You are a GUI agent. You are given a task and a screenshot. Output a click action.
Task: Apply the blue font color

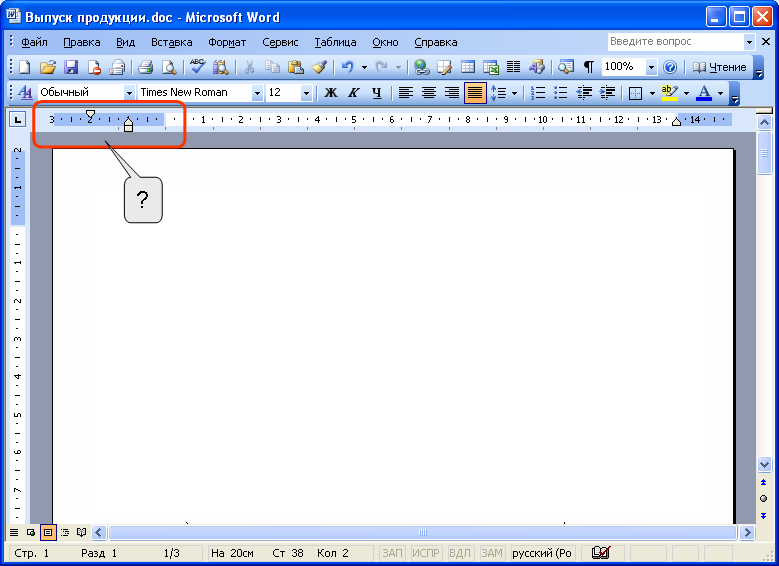pos(704,93)
